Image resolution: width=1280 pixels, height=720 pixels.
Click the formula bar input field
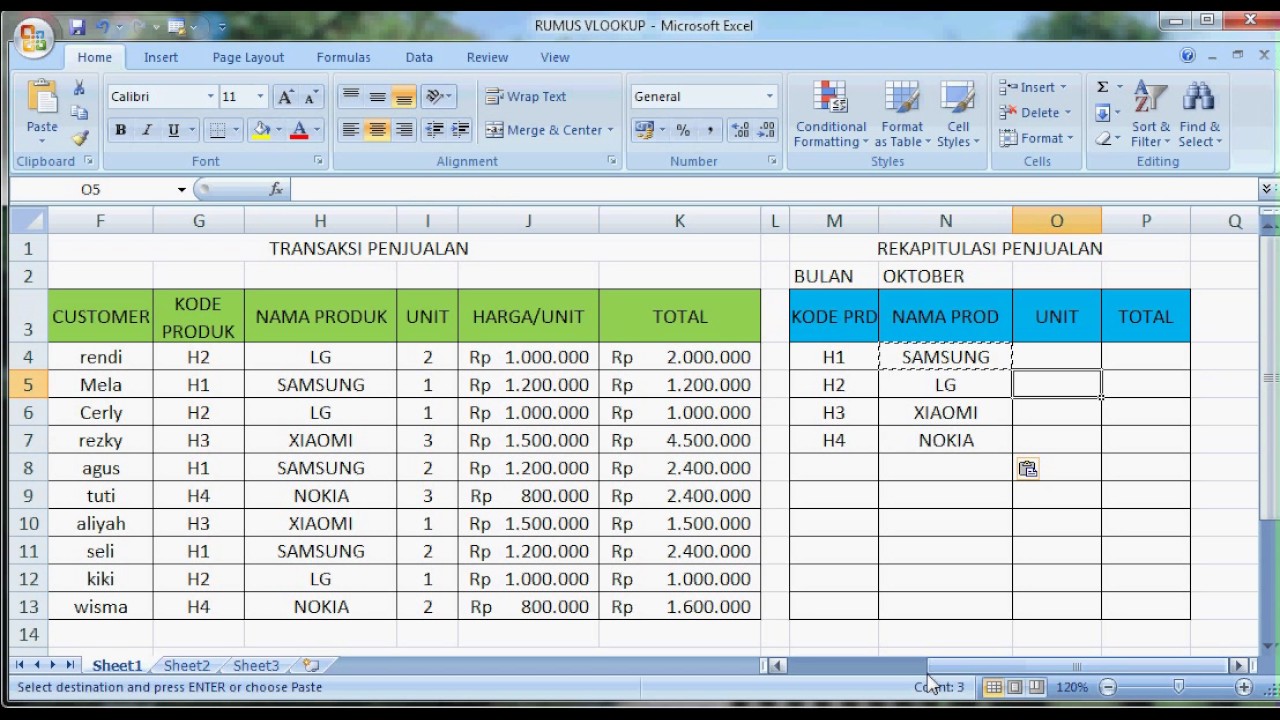pos(775,189)
